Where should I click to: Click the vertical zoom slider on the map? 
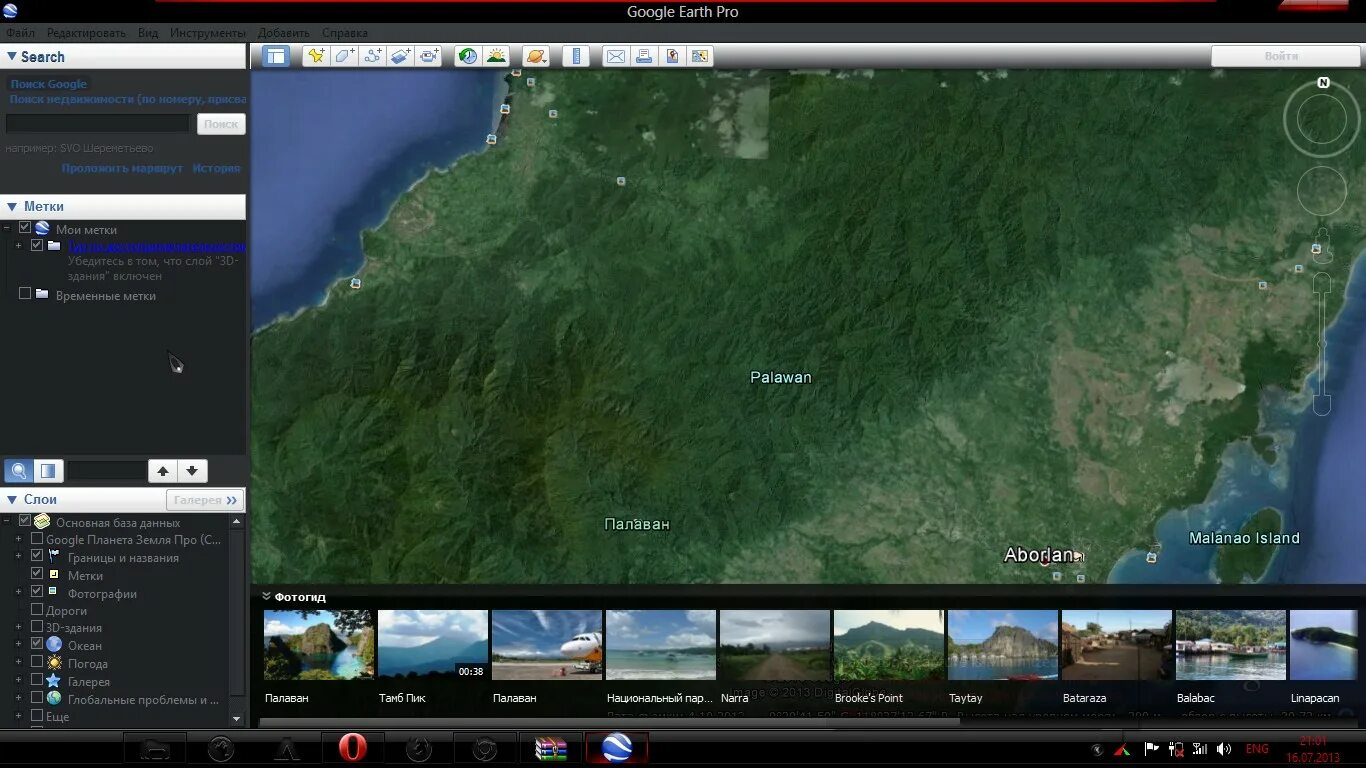coord(1322,343)
